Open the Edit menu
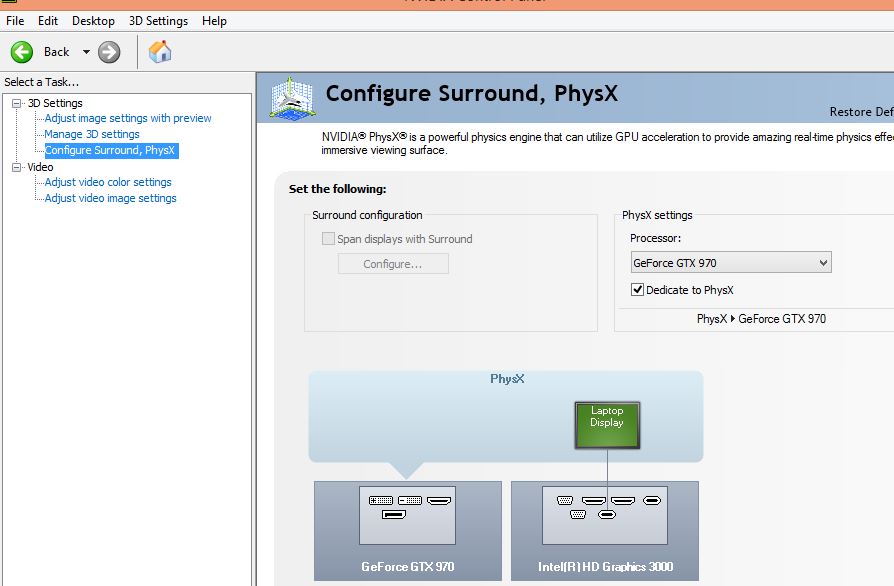The height and width of the screenshot is (586, 894). tap(48, 21)
